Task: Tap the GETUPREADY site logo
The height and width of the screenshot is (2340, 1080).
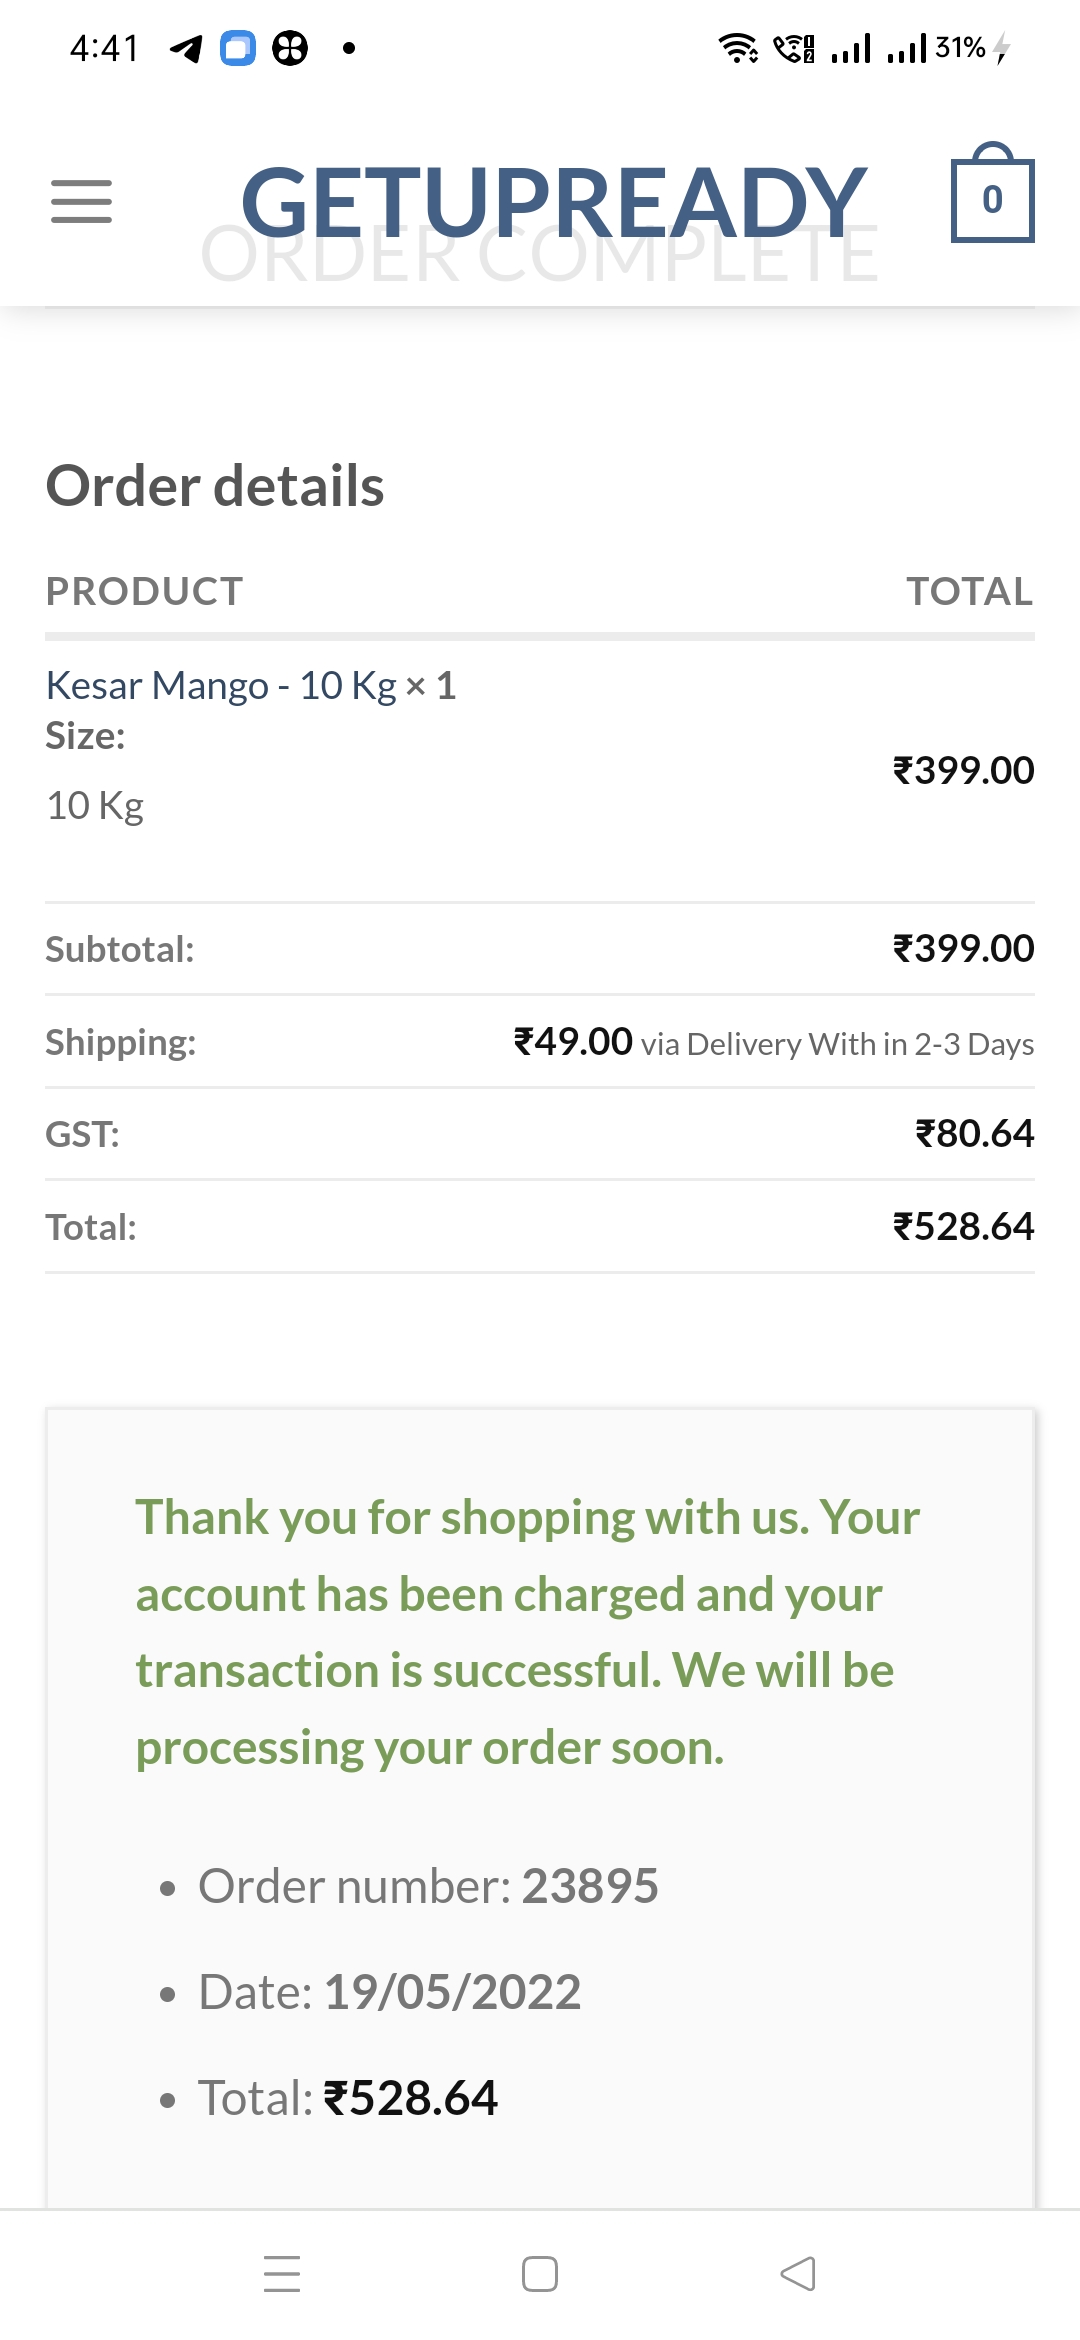Action: (553, 201)
